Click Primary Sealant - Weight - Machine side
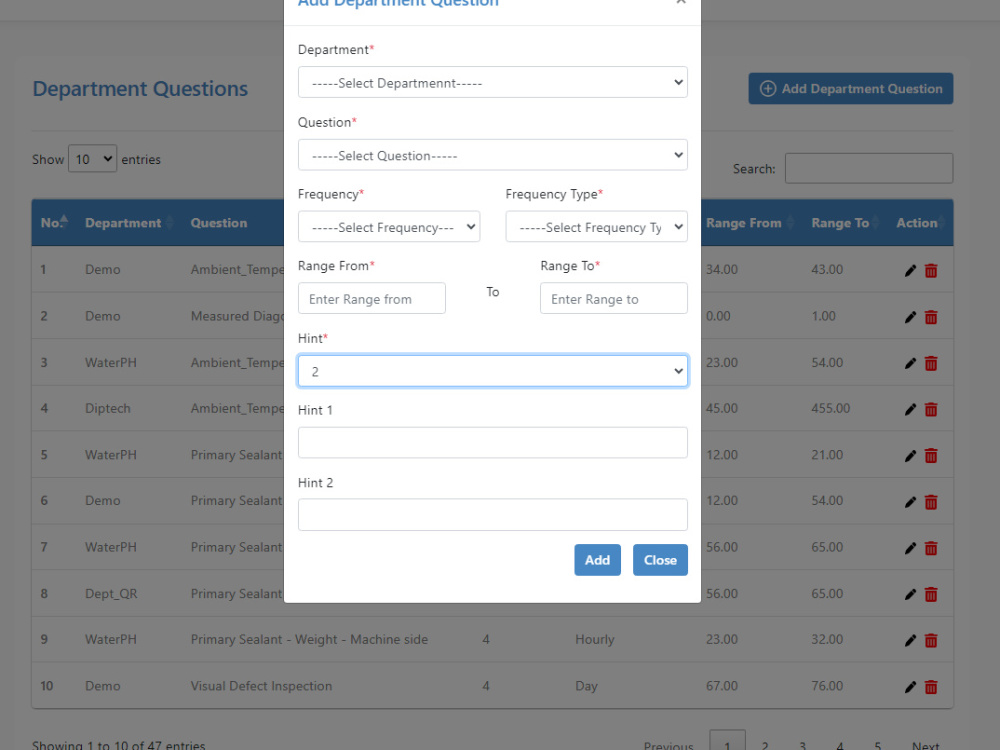This screenshot has width=1000, height=750. pyautogui.click(x=309, y=640)
